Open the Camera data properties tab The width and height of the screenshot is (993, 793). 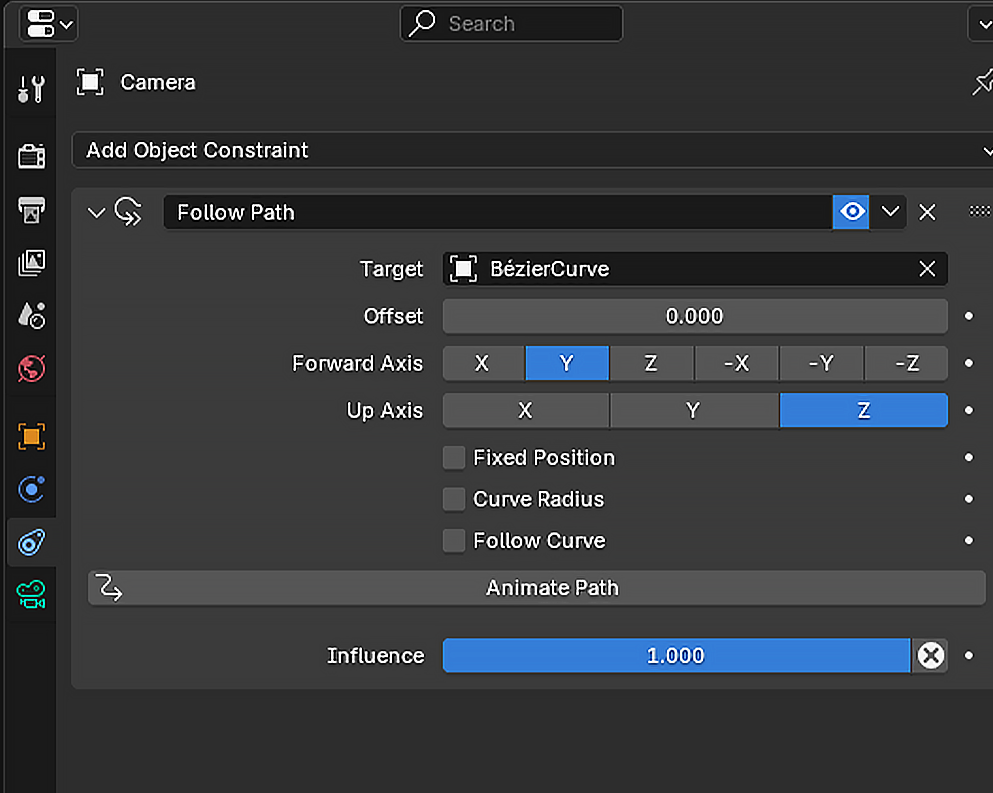31,595
